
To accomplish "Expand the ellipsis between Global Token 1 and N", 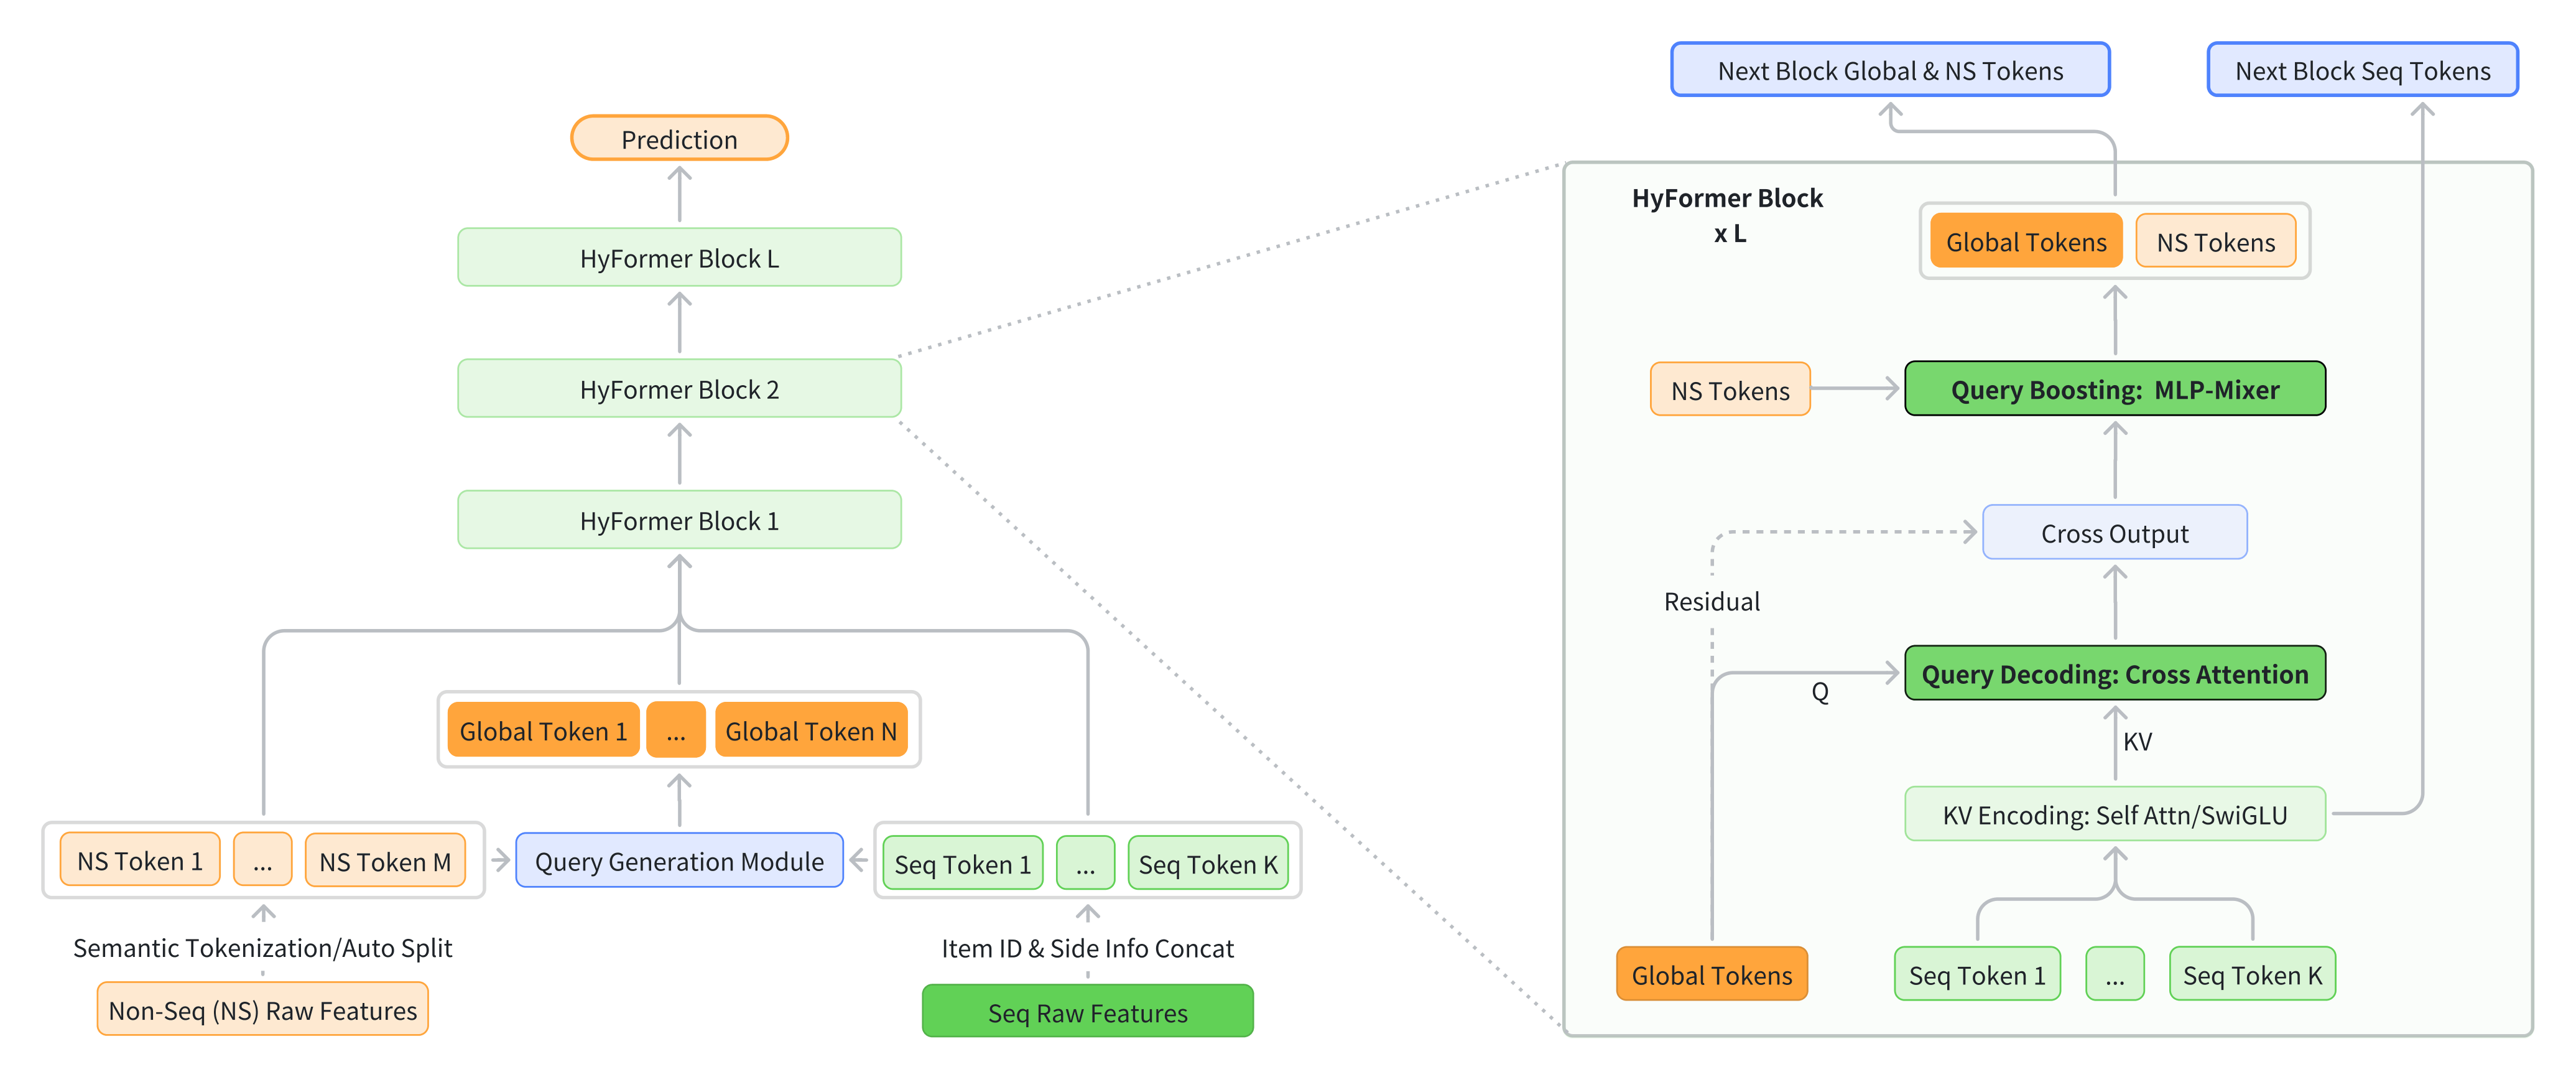I will point(676,730).
